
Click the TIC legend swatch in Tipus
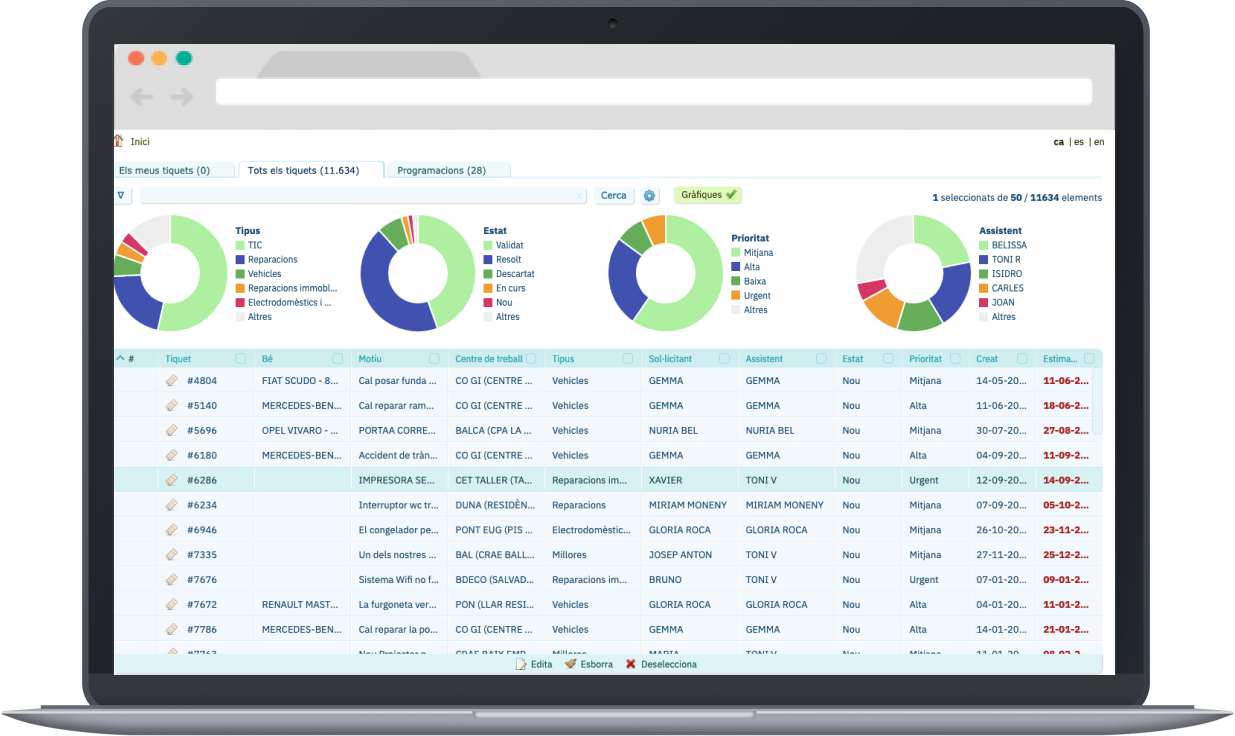coord(240,245)
